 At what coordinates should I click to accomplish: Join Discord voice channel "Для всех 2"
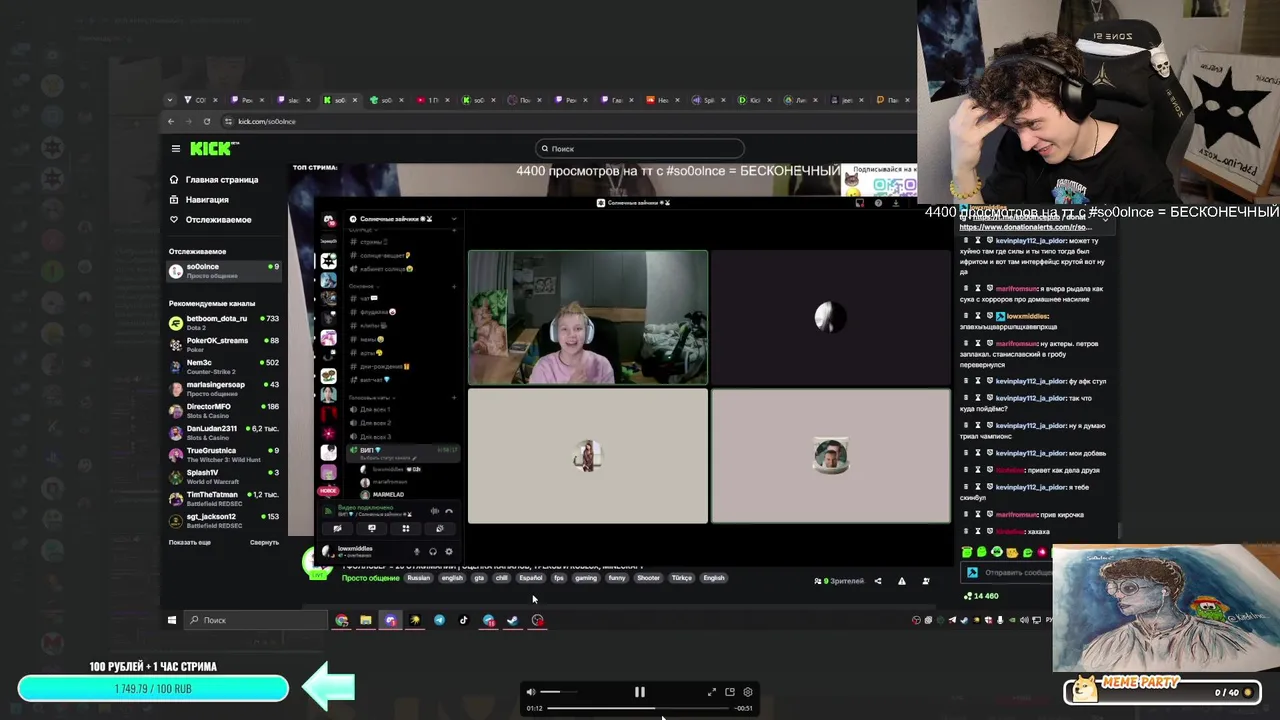tap(375, 423)
